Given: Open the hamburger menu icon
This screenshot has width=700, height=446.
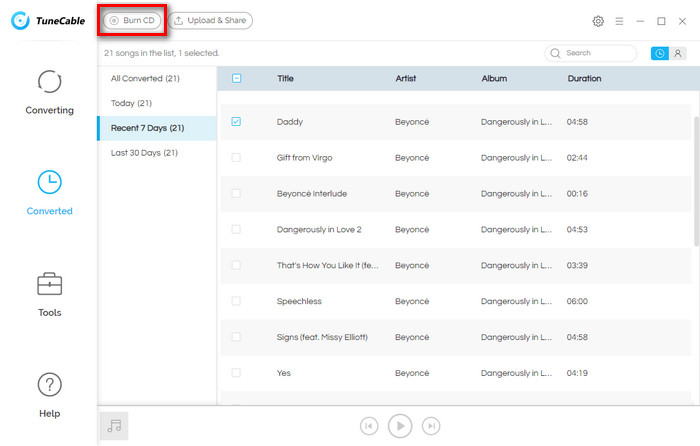Looking at the screenshot, I should point(619,21).
